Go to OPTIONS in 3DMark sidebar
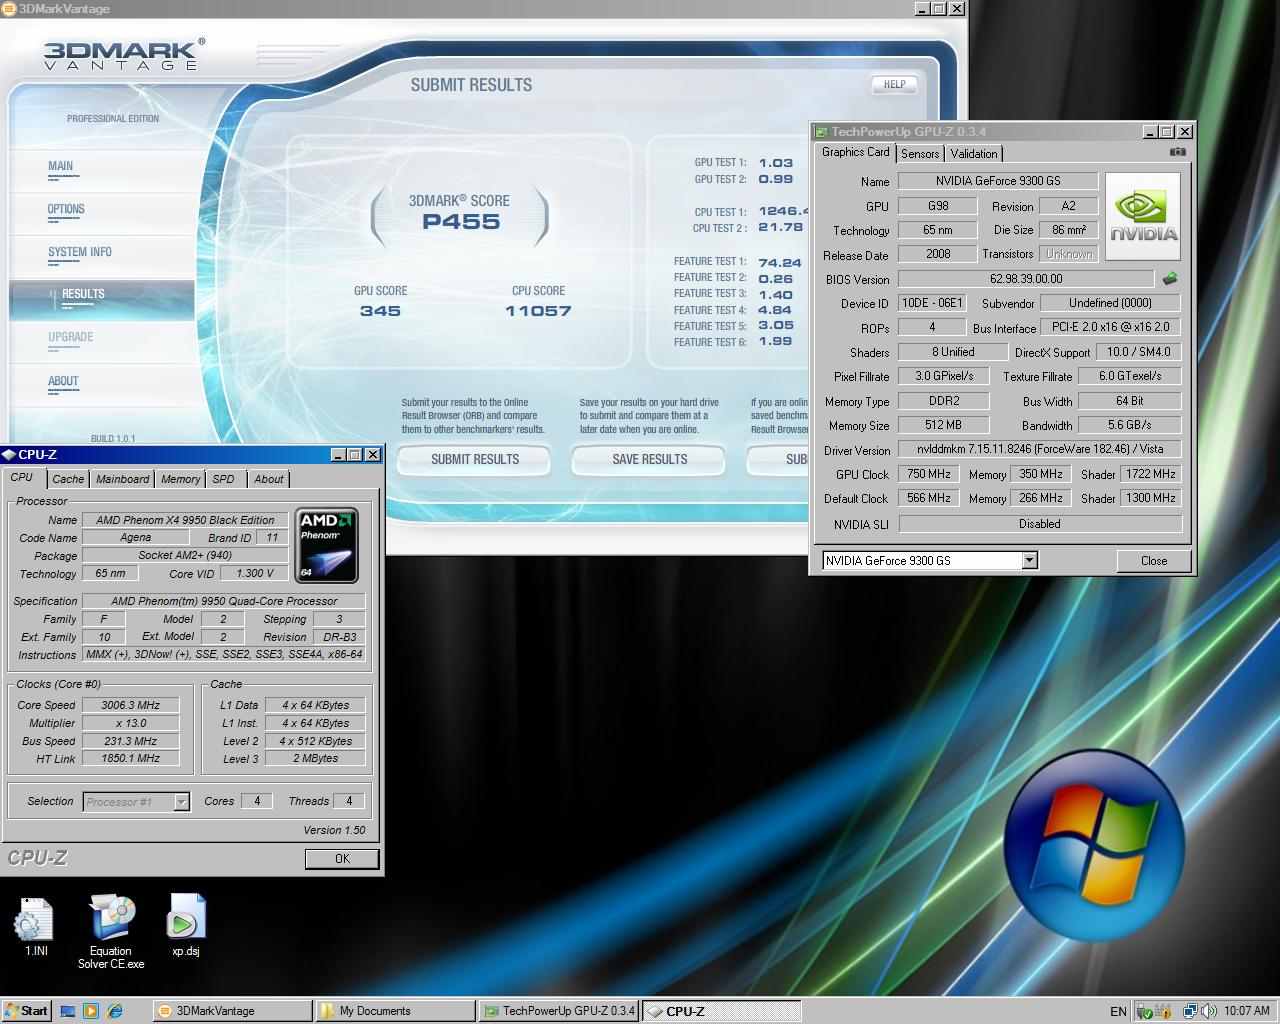 pos(66,209)
